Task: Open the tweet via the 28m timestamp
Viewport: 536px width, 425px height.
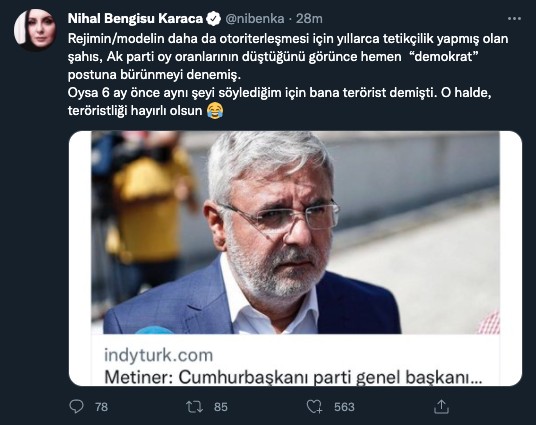Action: [309, 18]
